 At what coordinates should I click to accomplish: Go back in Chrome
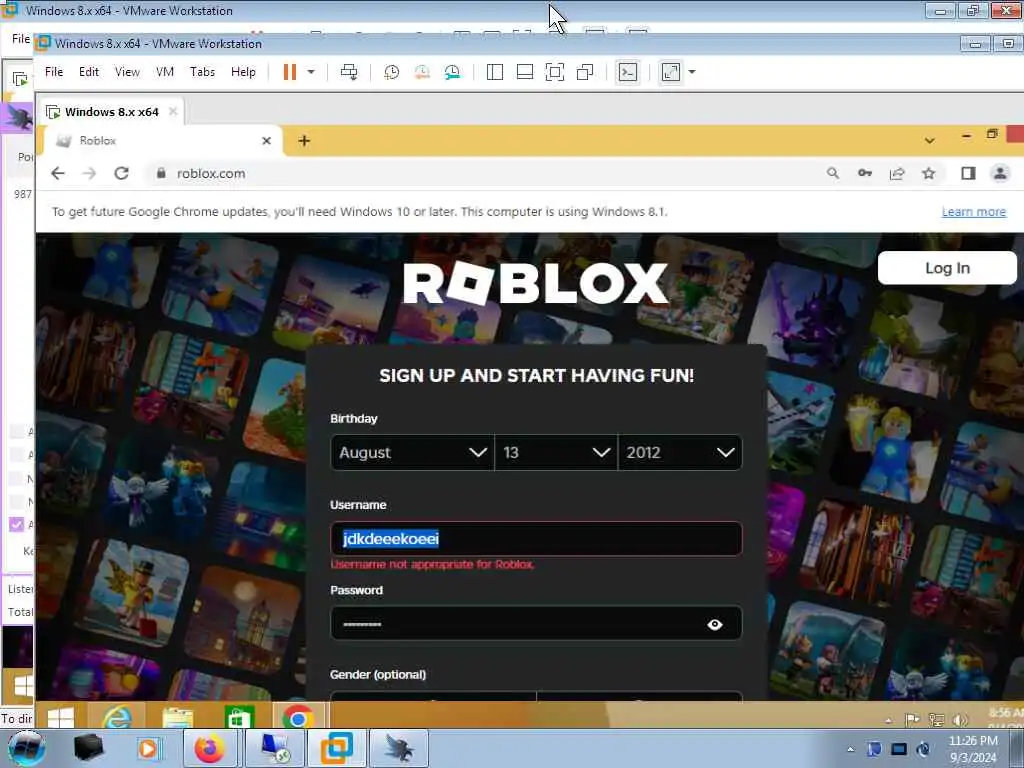58,173
